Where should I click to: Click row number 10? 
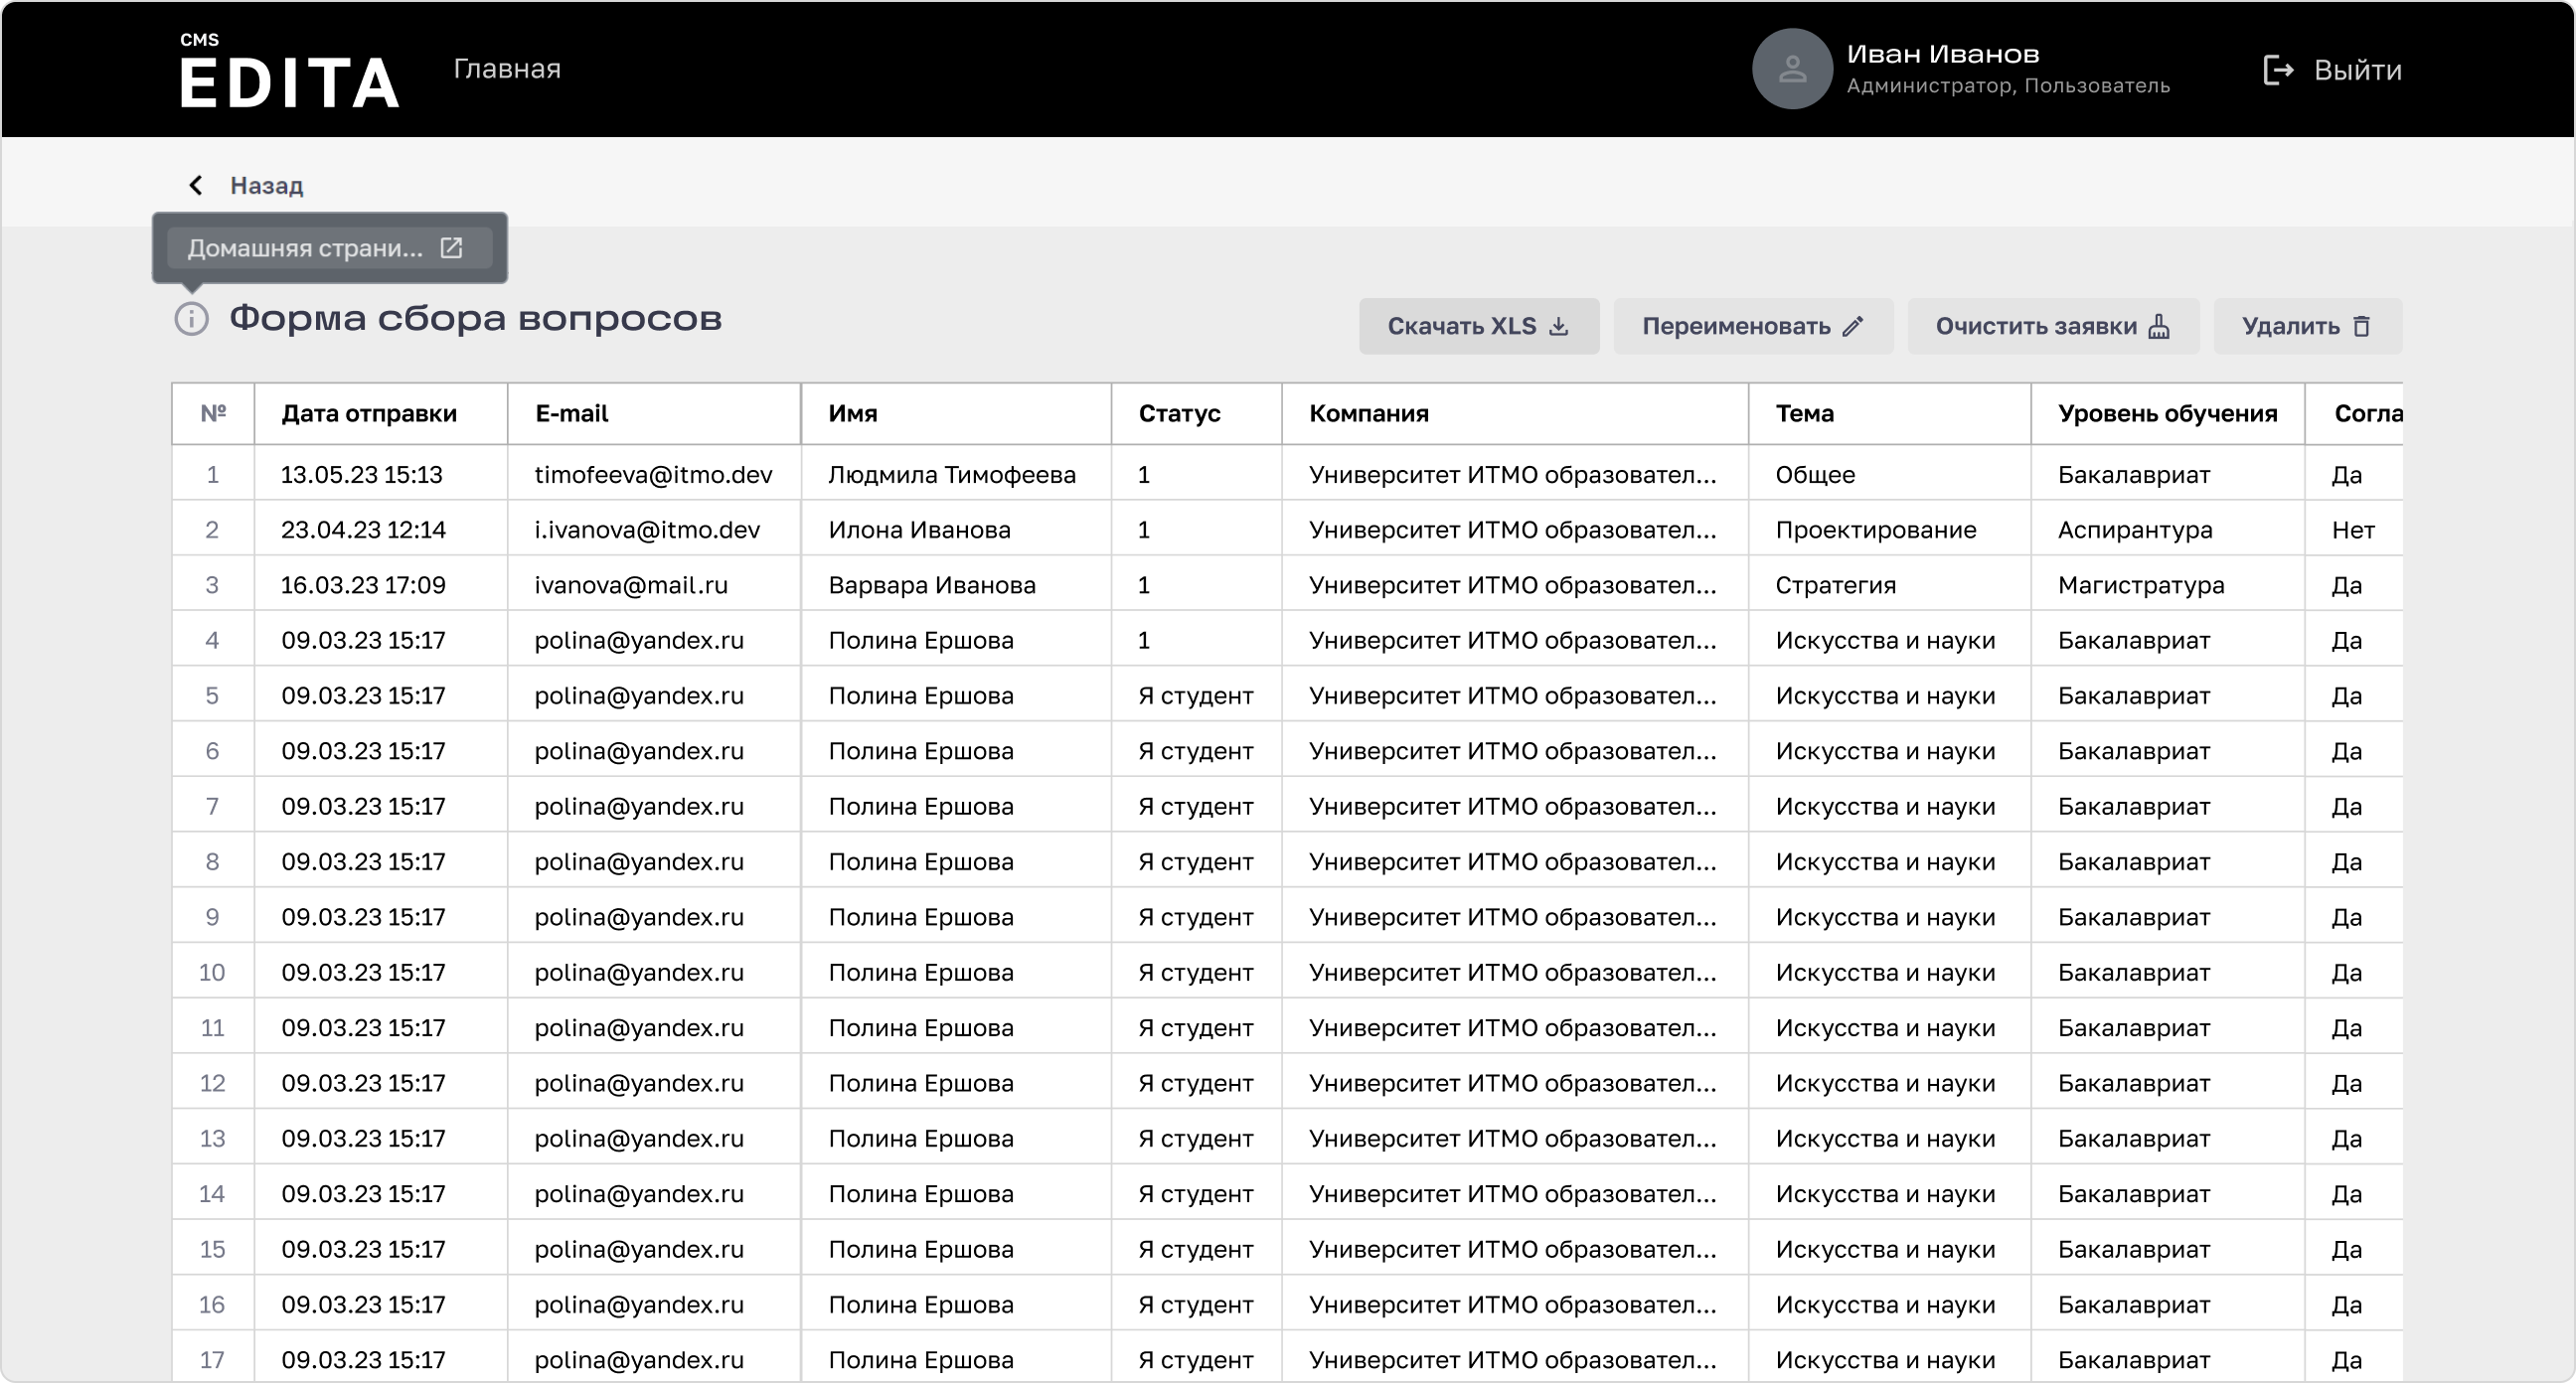212,972
